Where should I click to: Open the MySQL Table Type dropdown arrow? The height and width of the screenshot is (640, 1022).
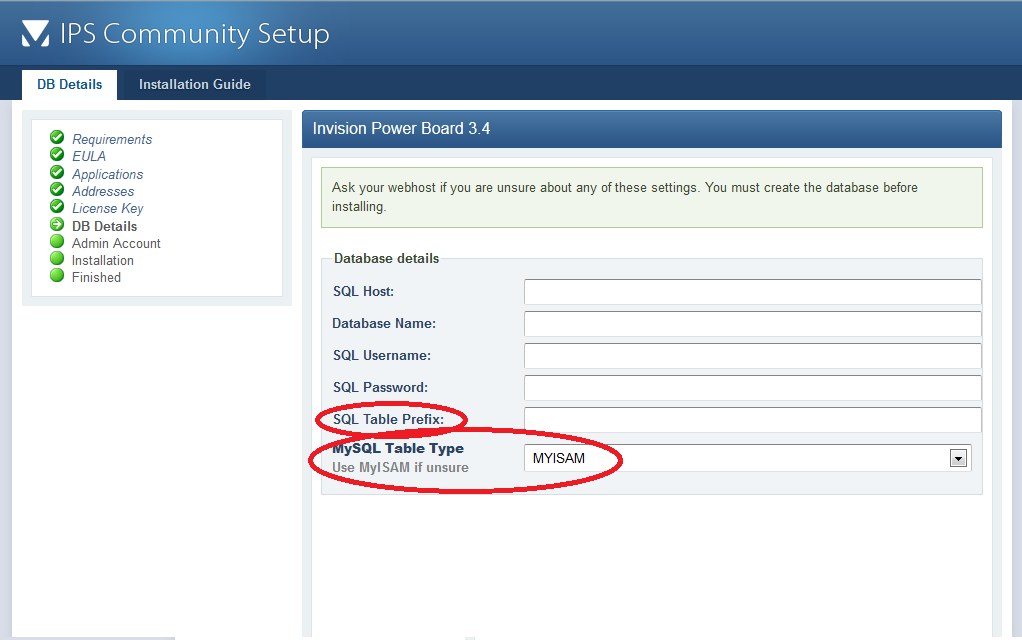(957, 459)
